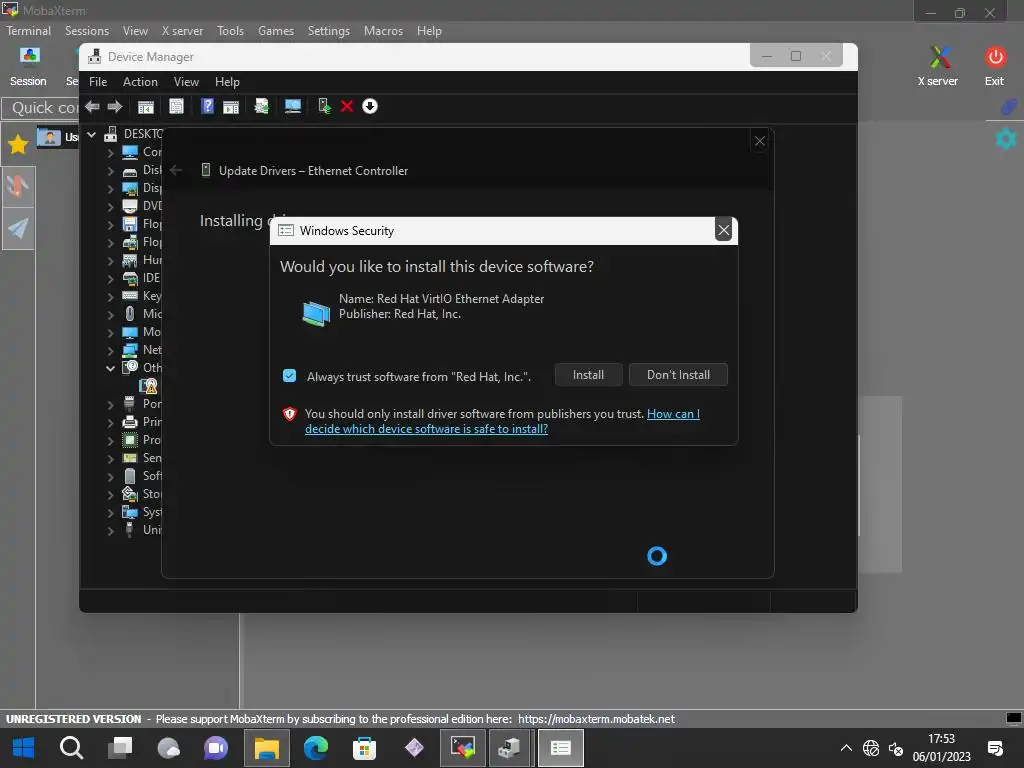Open the Properties toolbar icon in Device Manager
Viewport: 1024px width, 768px height.
(x=176, y=106)
